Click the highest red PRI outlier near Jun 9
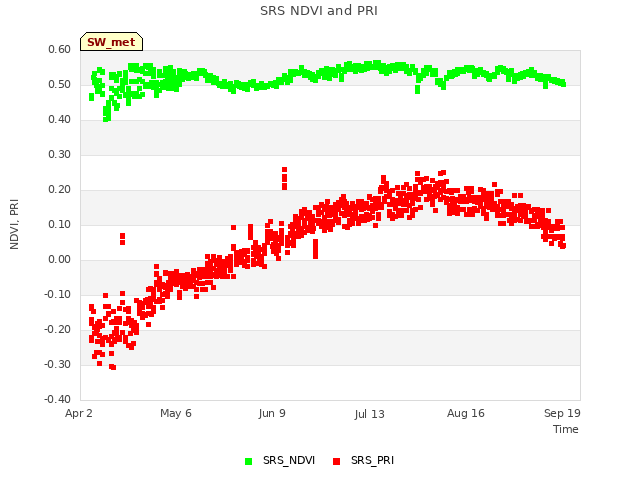Screen dimensions: 640x480 (284, 169)
